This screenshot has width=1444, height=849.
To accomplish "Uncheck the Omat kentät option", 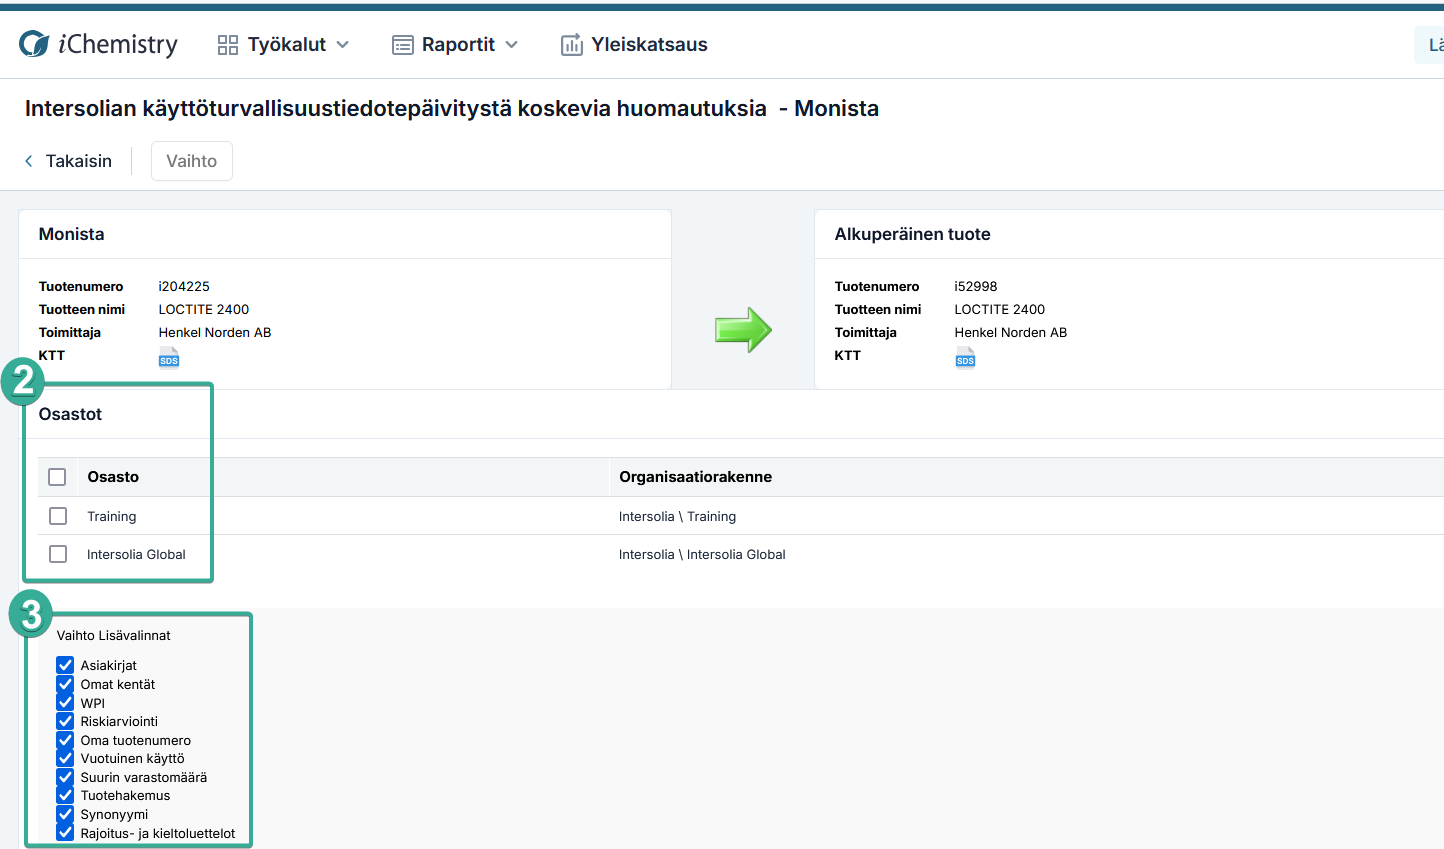I will click(65, 684).
